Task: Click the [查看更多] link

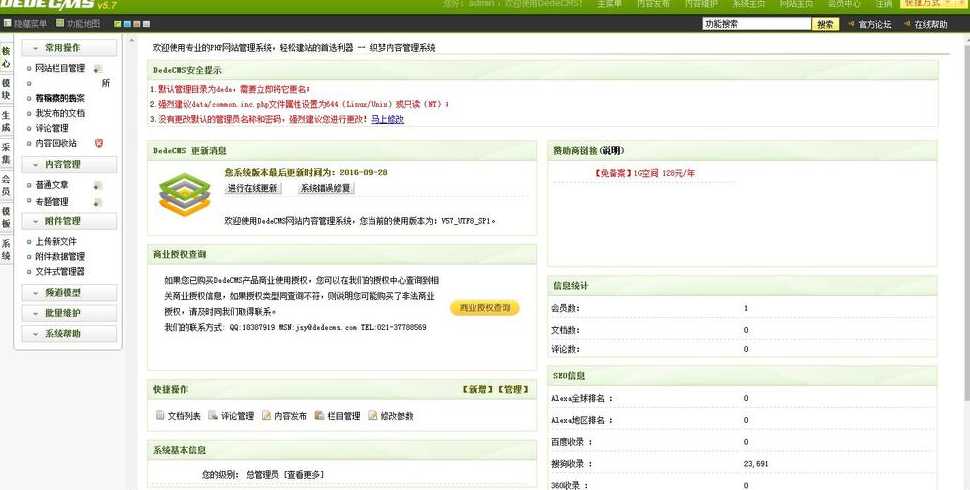Action: (304, 475)
